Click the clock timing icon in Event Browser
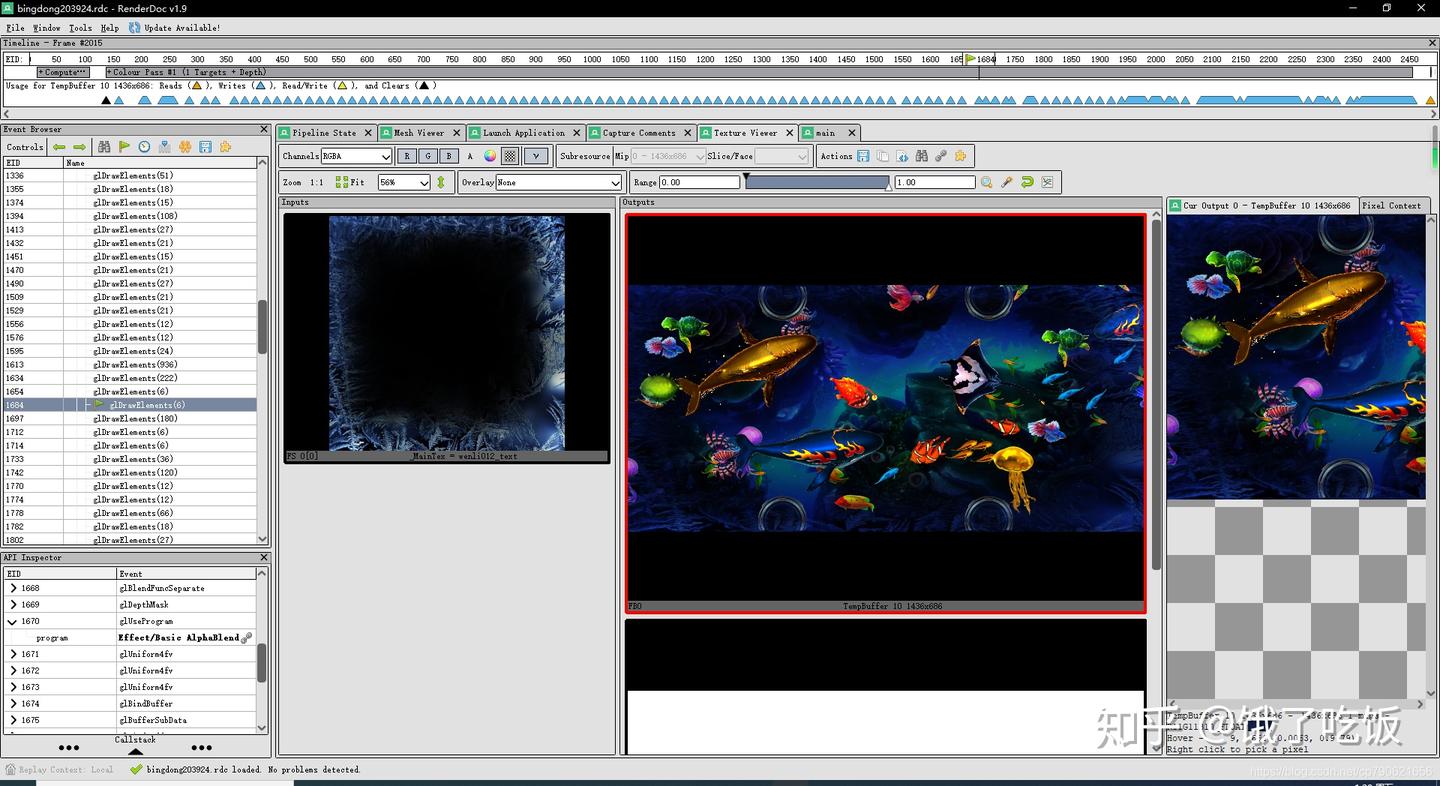 pyautogui.click(x=144, y=147)
